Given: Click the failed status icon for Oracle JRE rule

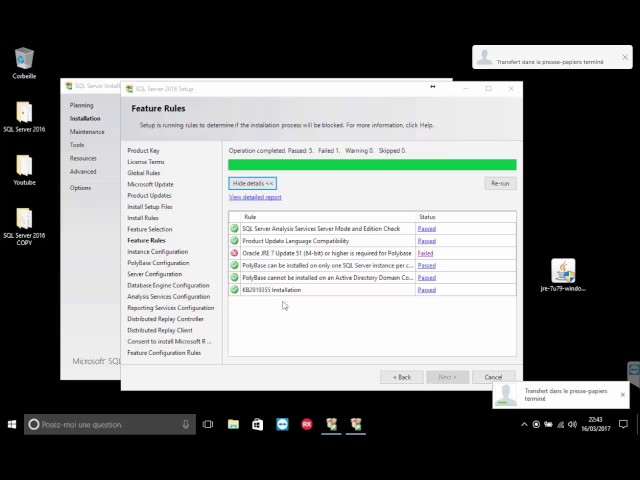Looking at the screenshot, I should point(234,253).
